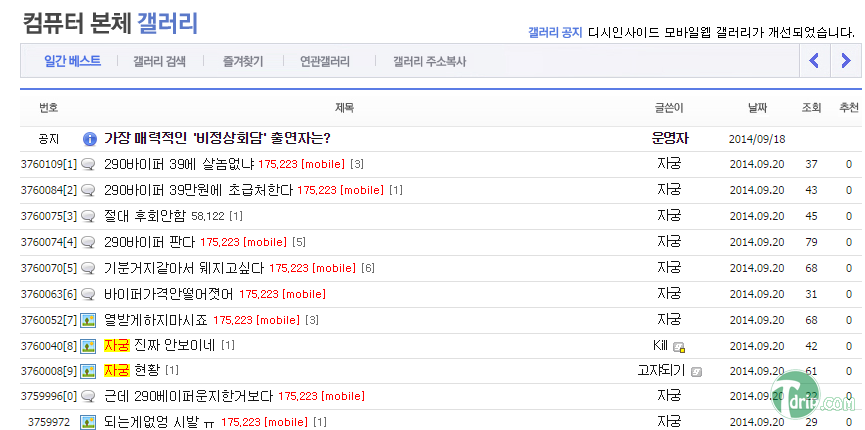Screen dimensions: 865x430
Task: Open post 근데 290베이퍼운지한거보다
Action: click(189, 396)
